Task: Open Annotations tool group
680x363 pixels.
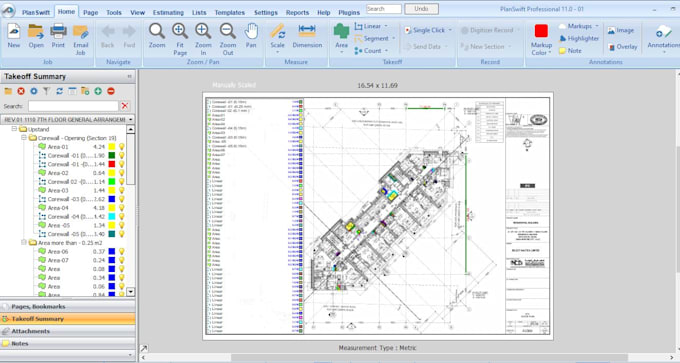Action: coord(664,38)
